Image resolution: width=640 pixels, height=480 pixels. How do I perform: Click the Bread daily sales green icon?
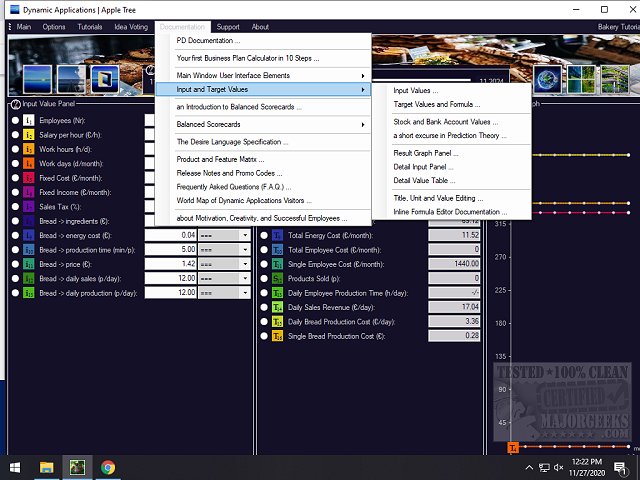pos(29,278)
